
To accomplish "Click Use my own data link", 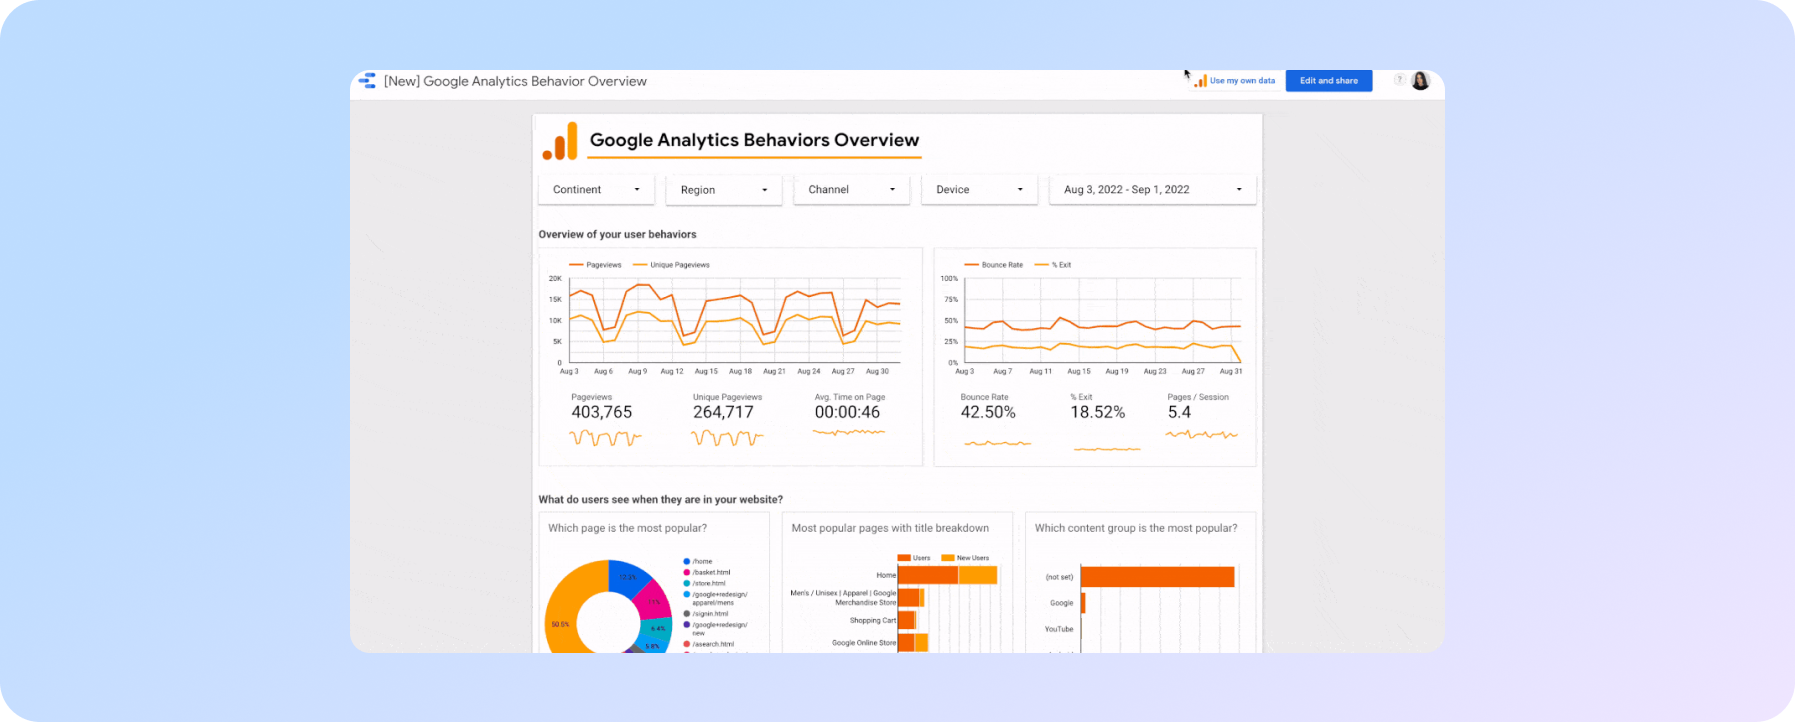I will pos(1241,81).
